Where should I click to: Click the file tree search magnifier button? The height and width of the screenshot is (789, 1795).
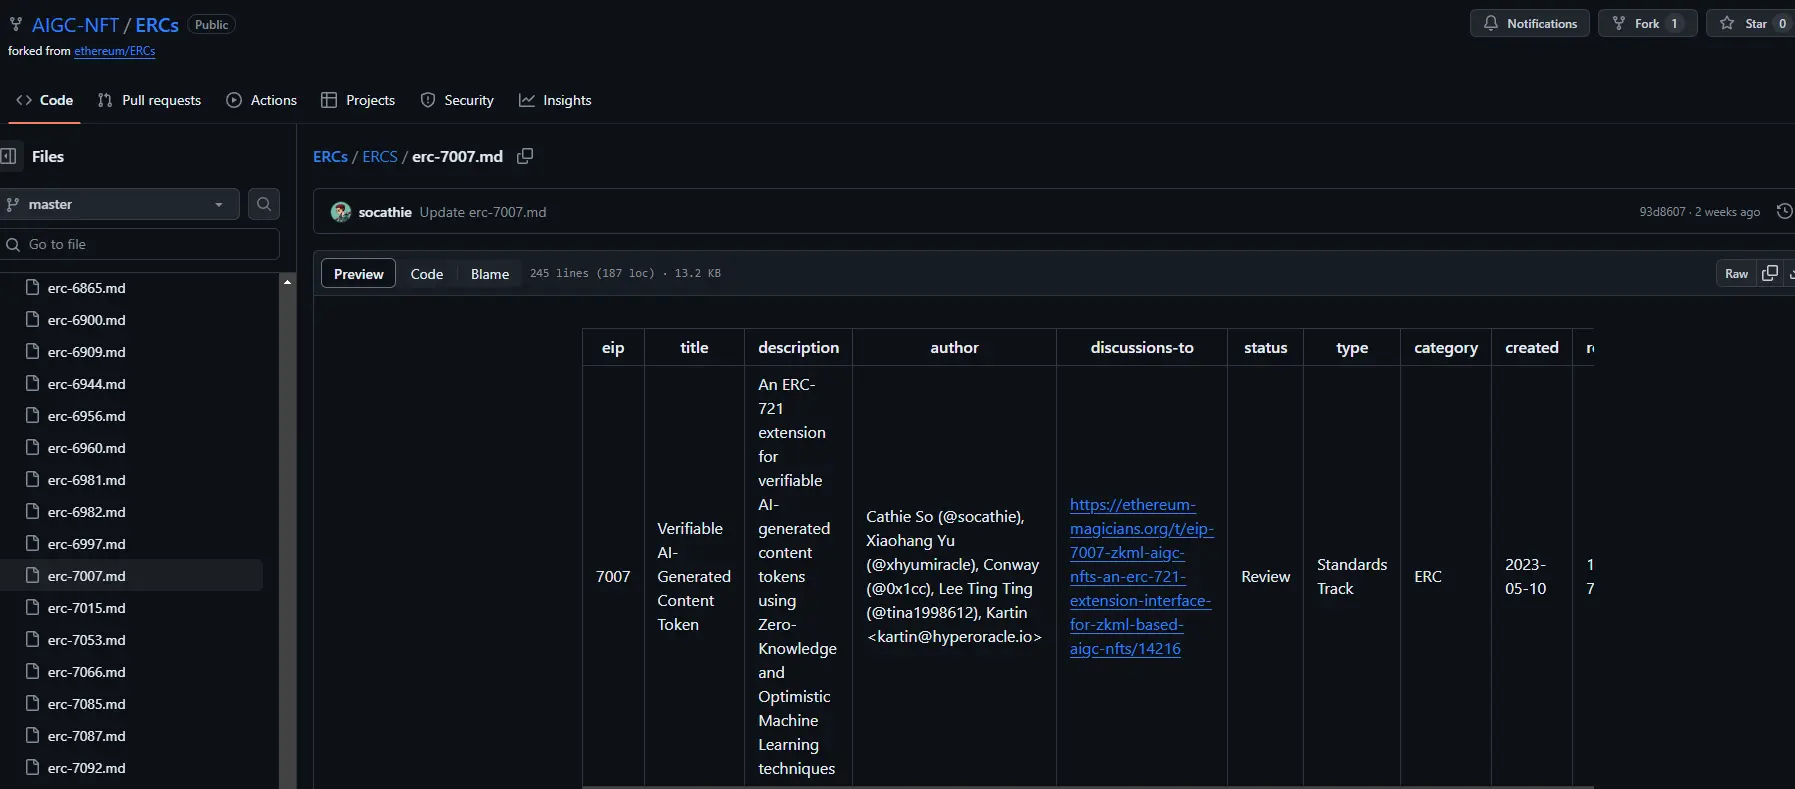(x=264, y=204)
